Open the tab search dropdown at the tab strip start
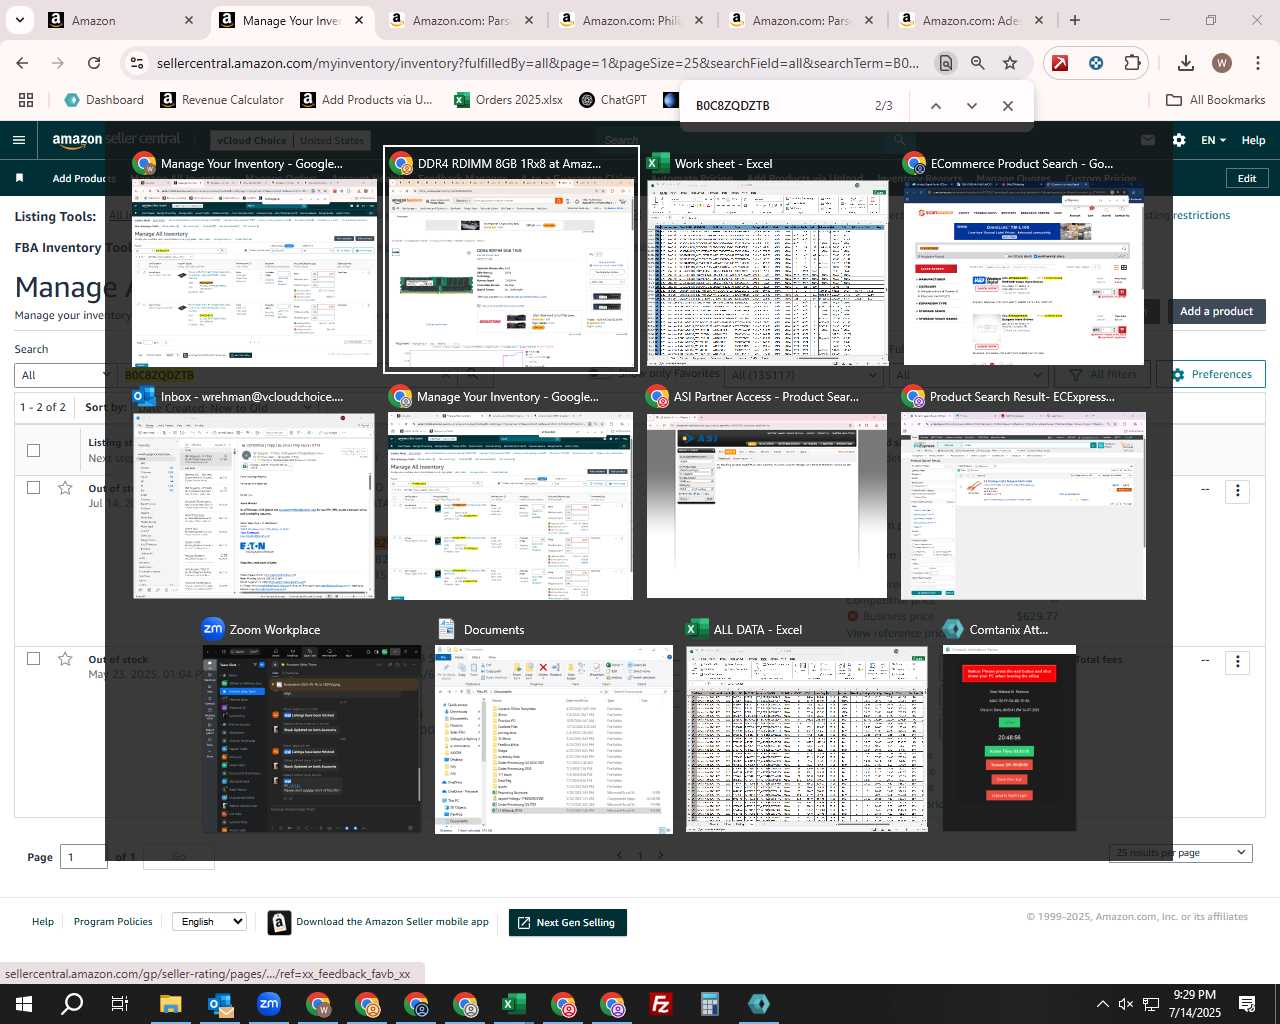The image size is (1280, 1024). [19, 20]
